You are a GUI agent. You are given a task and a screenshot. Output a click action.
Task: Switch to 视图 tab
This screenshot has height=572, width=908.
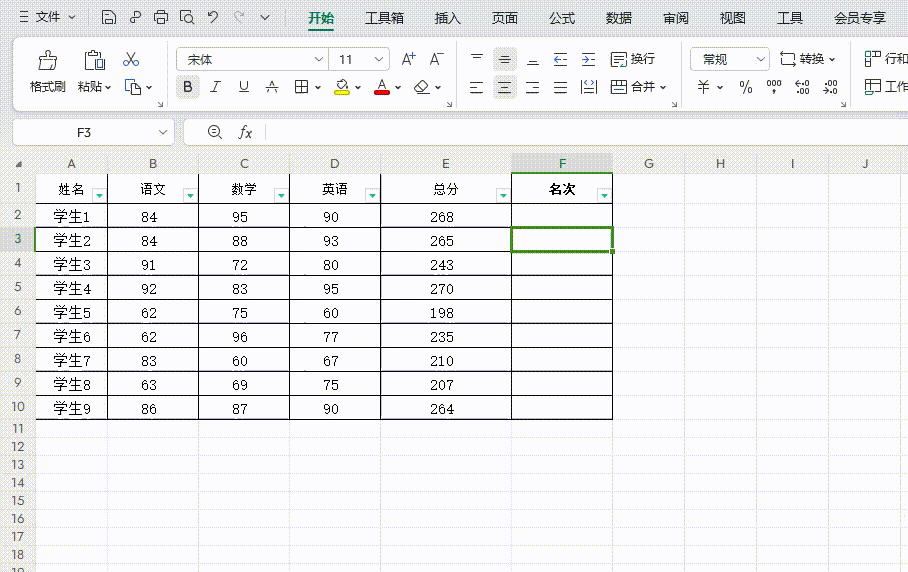pyautogui.click(x=733, y=18)
